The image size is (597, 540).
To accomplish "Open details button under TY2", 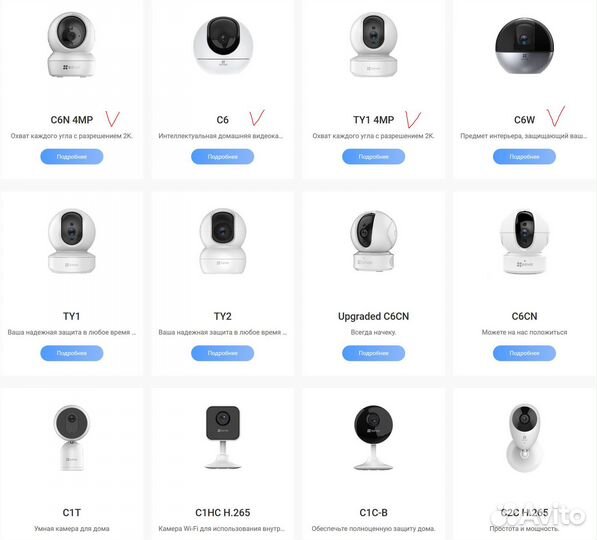I will pos(223,353).
